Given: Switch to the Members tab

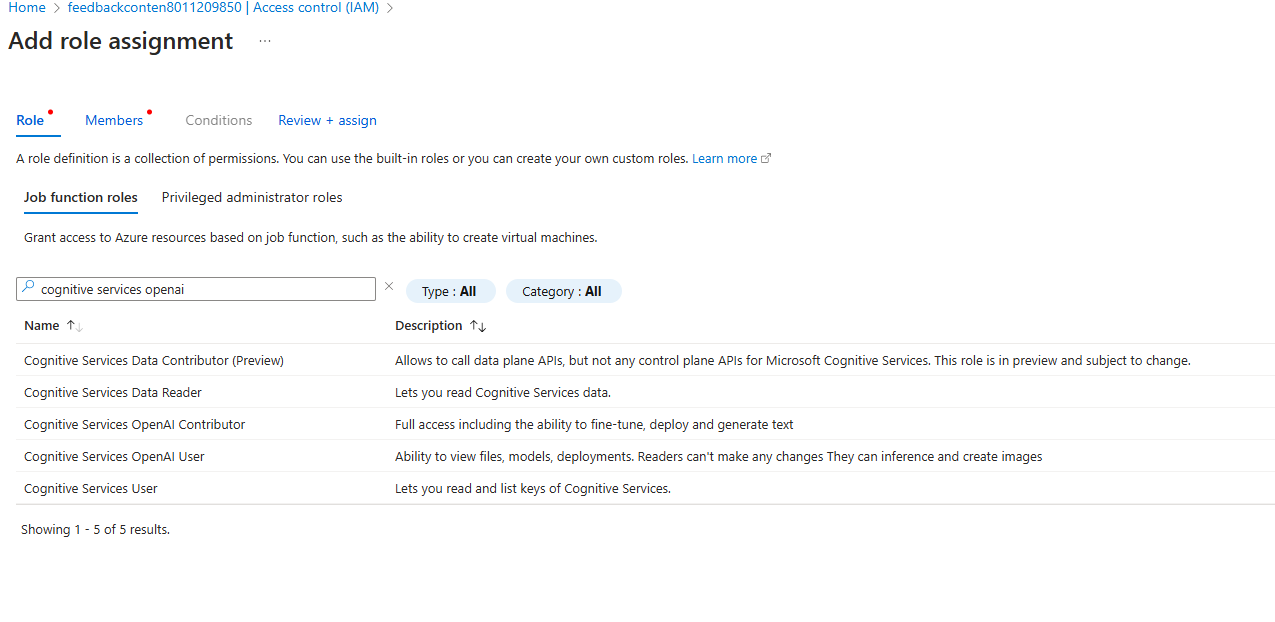Looking at the screenshot, I should [114, 120].
